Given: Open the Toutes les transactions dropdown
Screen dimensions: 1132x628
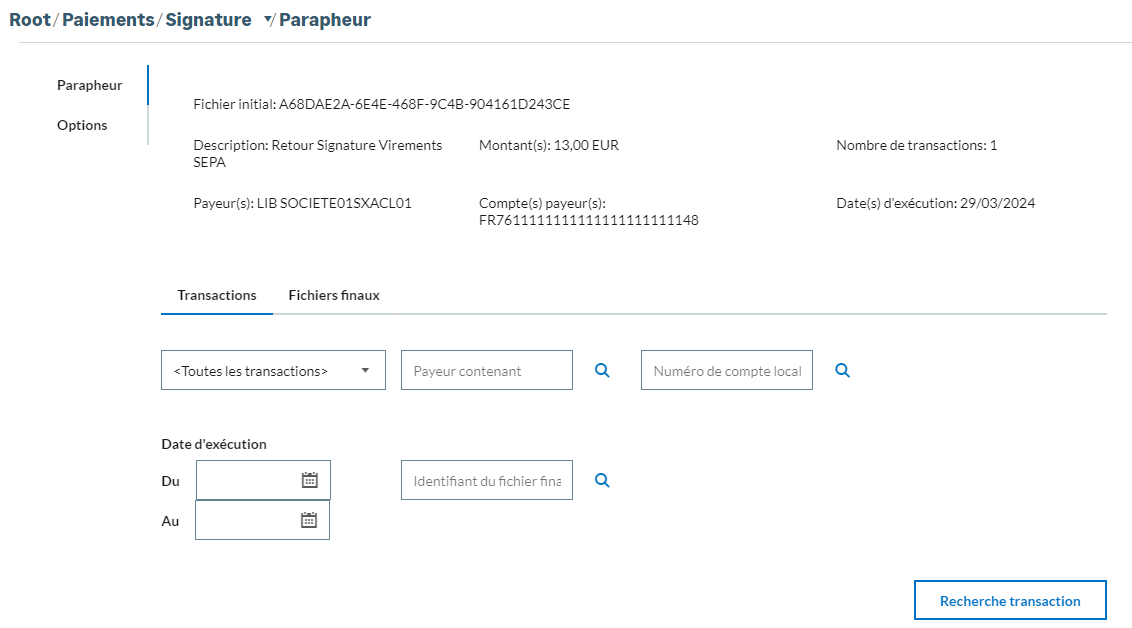Looking at the screenshot, I should point(273,370).
